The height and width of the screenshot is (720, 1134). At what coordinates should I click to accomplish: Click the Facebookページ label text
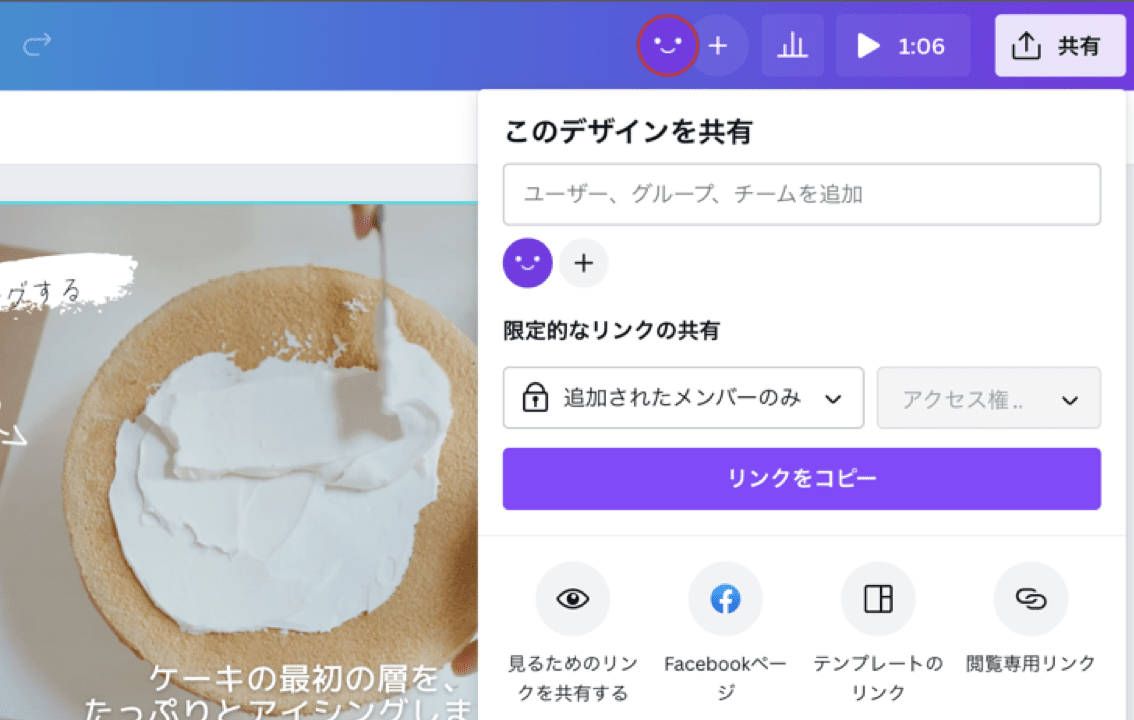pyautogui.click(x=725, y=677)
